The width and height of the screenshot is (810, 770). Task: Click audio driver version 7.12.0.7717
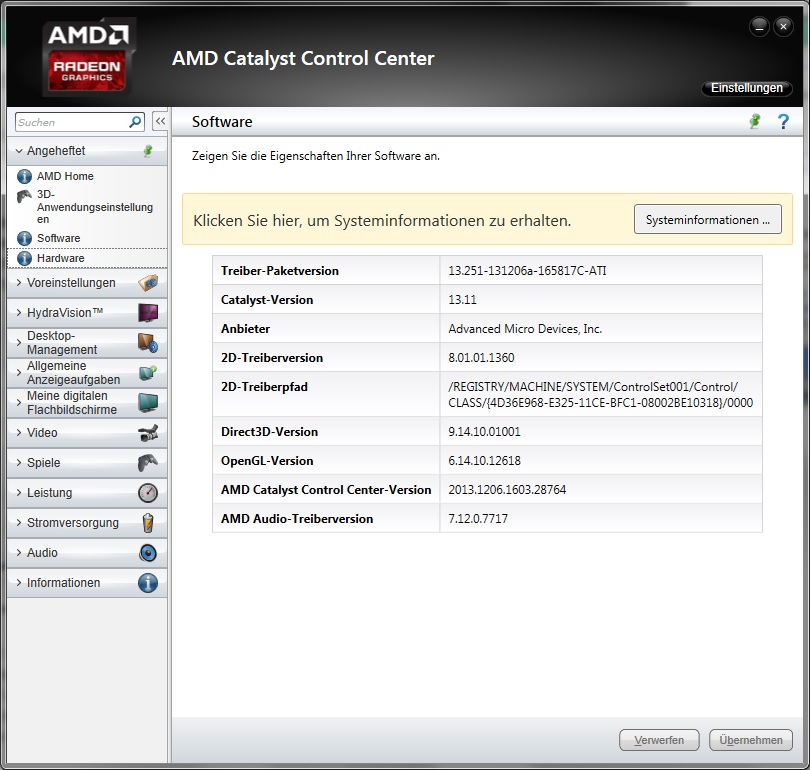point(478,518)
